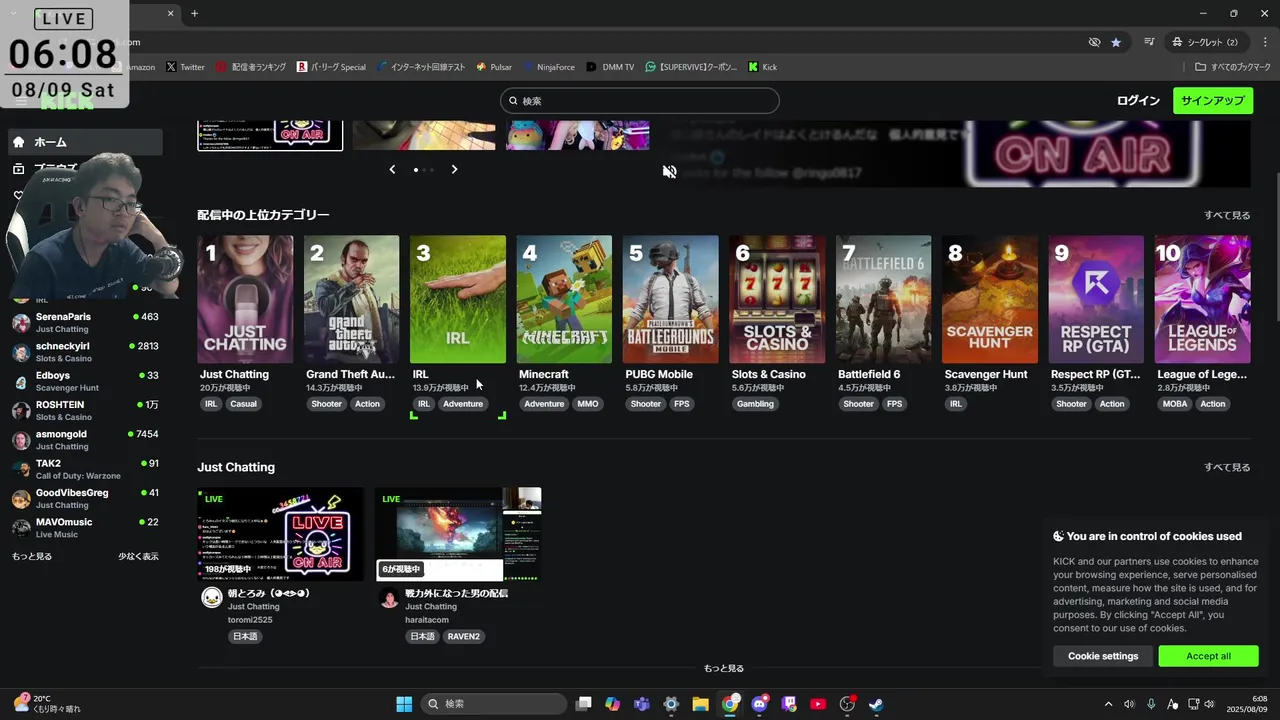This screenshot has width=1280, height=720.
Task: Open Steam from the taskbar
Action: (x=876, y=704)
